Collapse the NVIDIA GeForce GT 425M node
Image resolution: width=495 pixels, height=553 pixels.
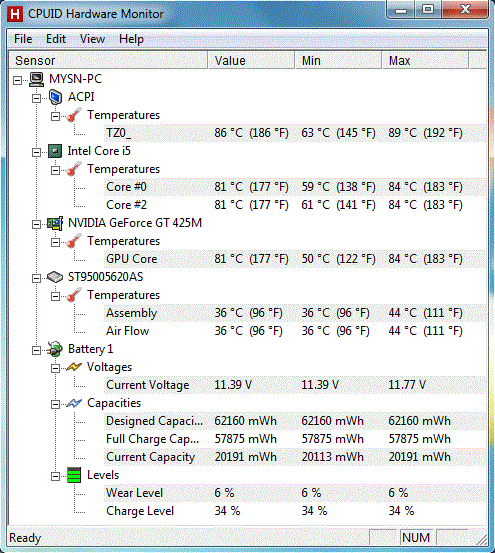36,224
